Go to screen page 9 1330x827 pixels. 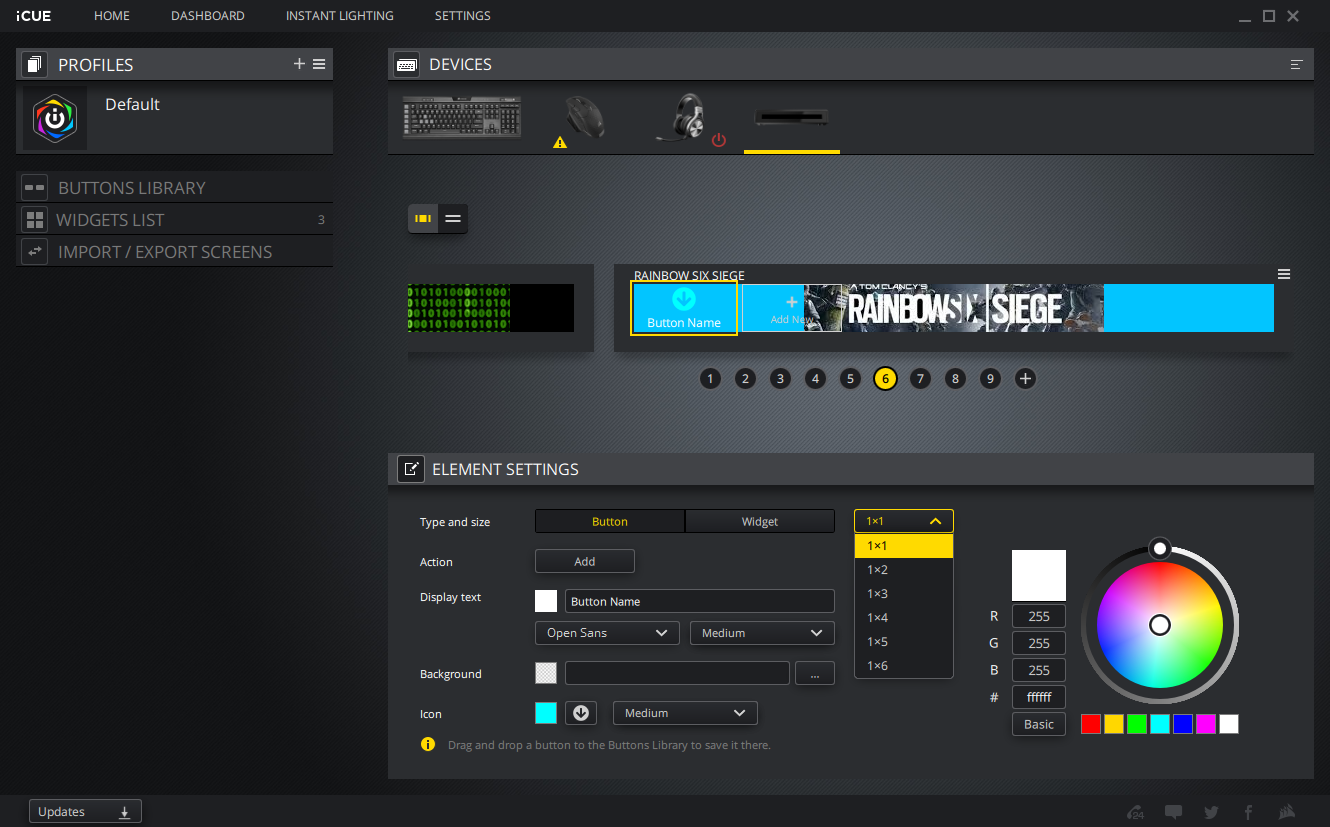[x=990, y=379]
